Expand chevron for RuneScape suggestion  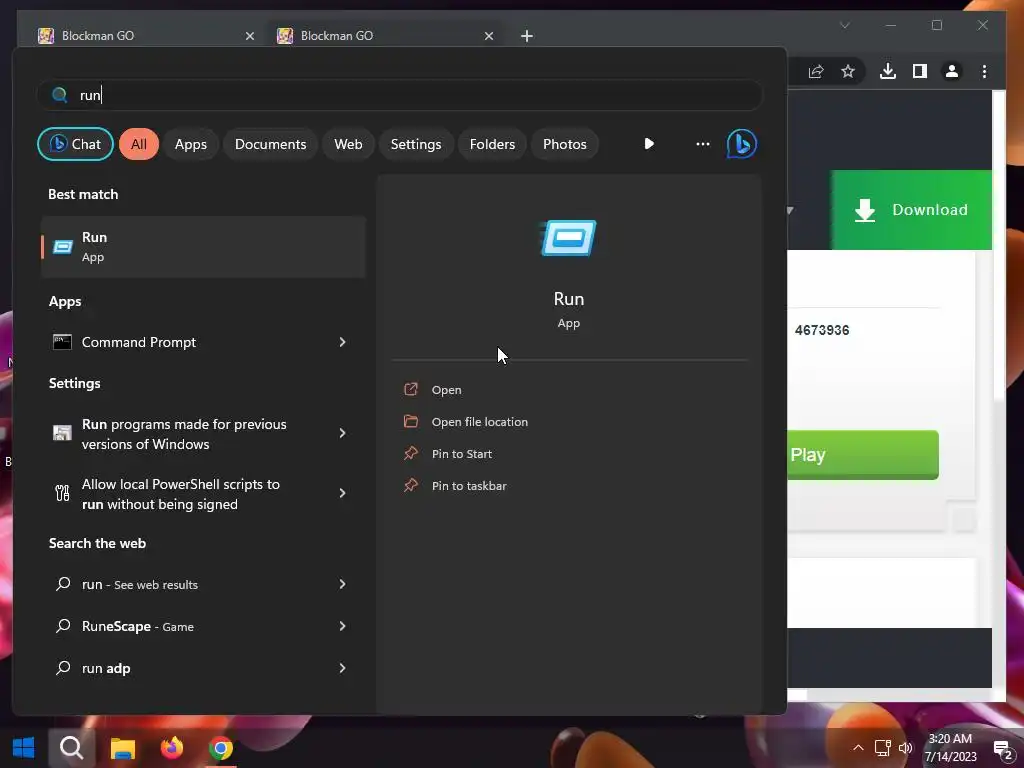pyautogui.click(x=342, y=626)
